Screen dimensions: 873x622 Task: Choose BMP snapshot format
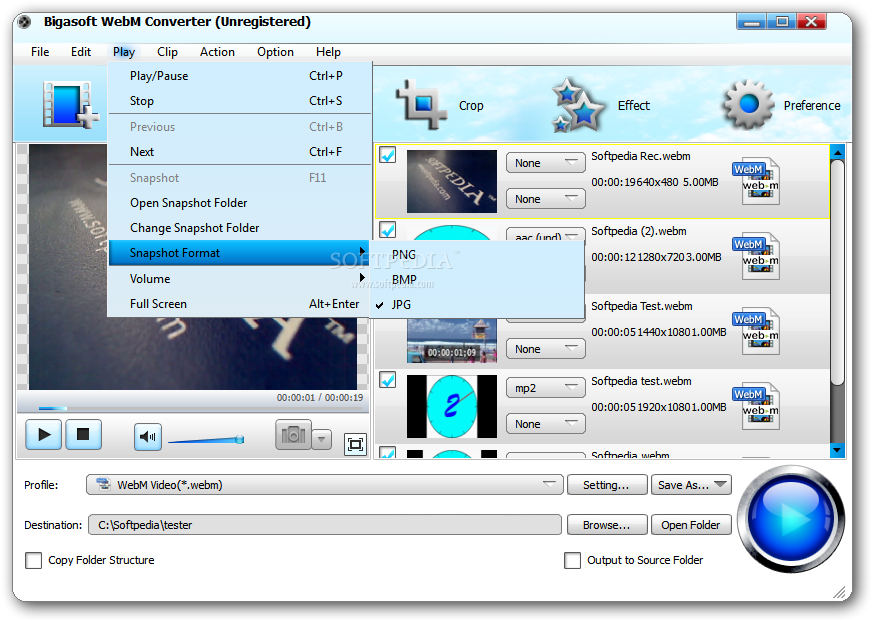pyautogui.click(x=477, y=280)
